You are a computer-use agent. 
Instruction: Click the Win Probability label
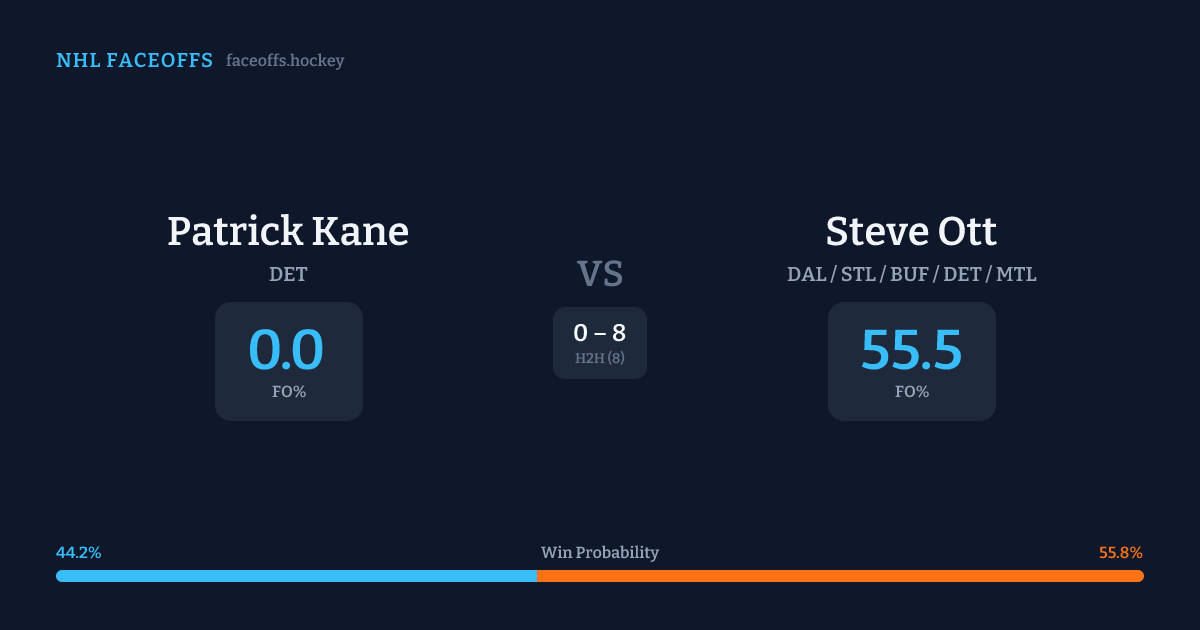600,553
